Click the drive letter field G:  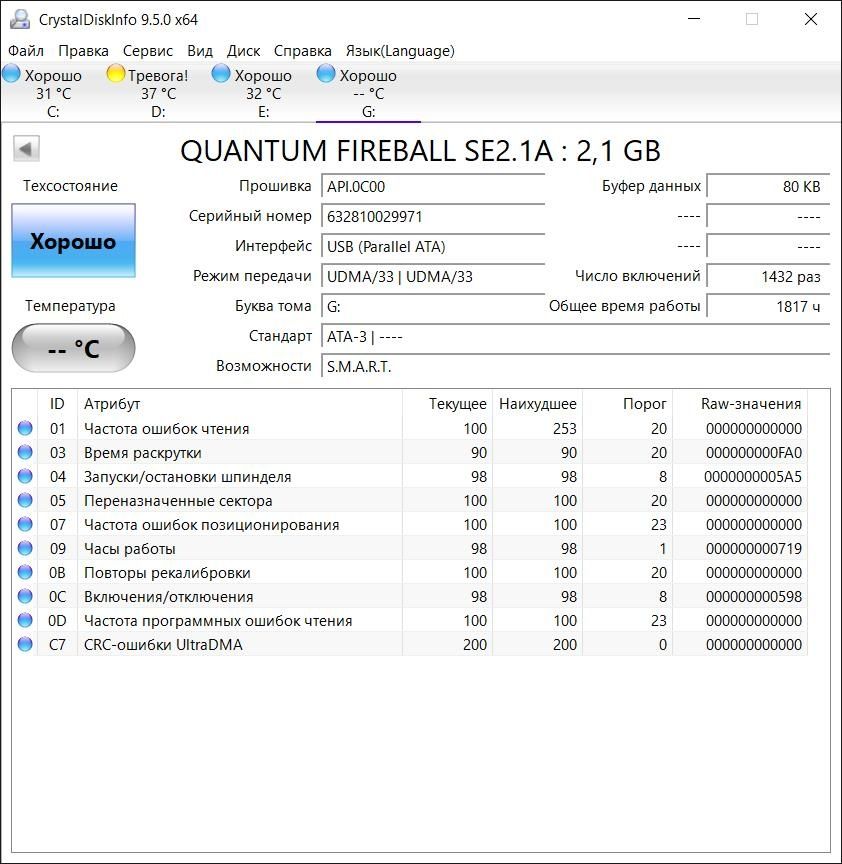433,306
